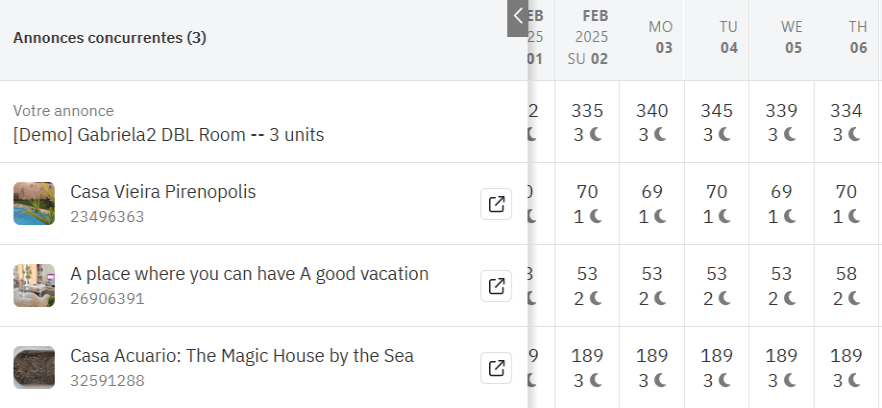Select the [Demo] Gabriela2 DBL Room listing
Viewport: 882px width, 408px height.
pos(168,134)
